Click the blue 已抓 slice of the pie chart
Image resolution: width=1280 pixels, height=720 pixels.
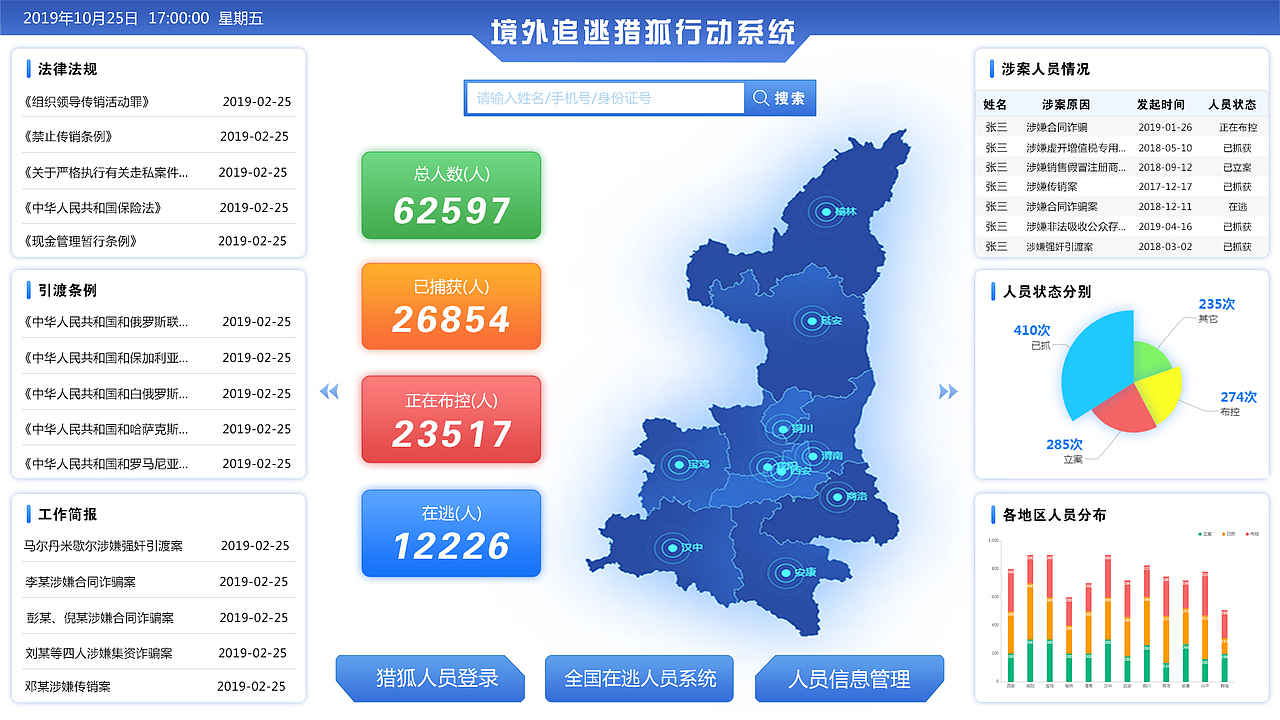pyautogui.click(x=1100, y=365)
